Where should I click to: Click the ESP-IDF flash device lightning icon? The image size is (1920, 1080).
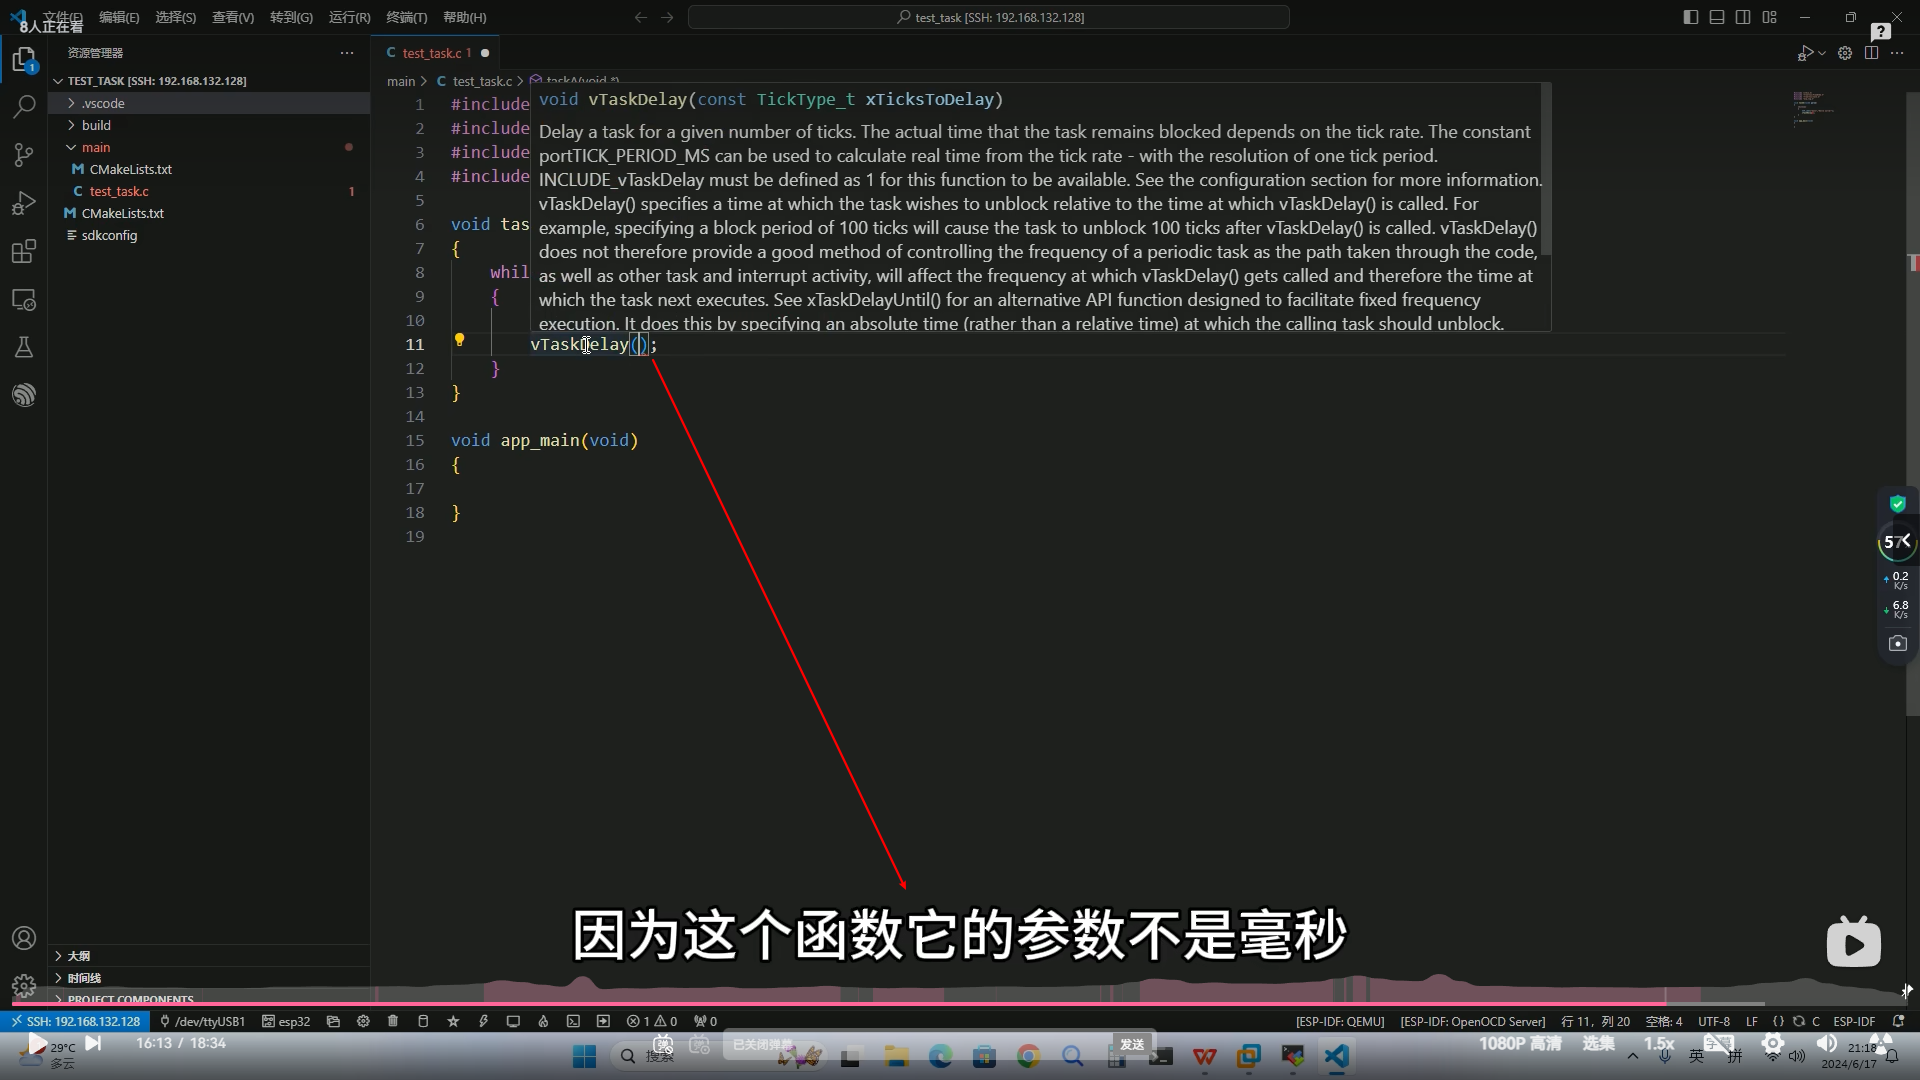tap(483, 1021)
